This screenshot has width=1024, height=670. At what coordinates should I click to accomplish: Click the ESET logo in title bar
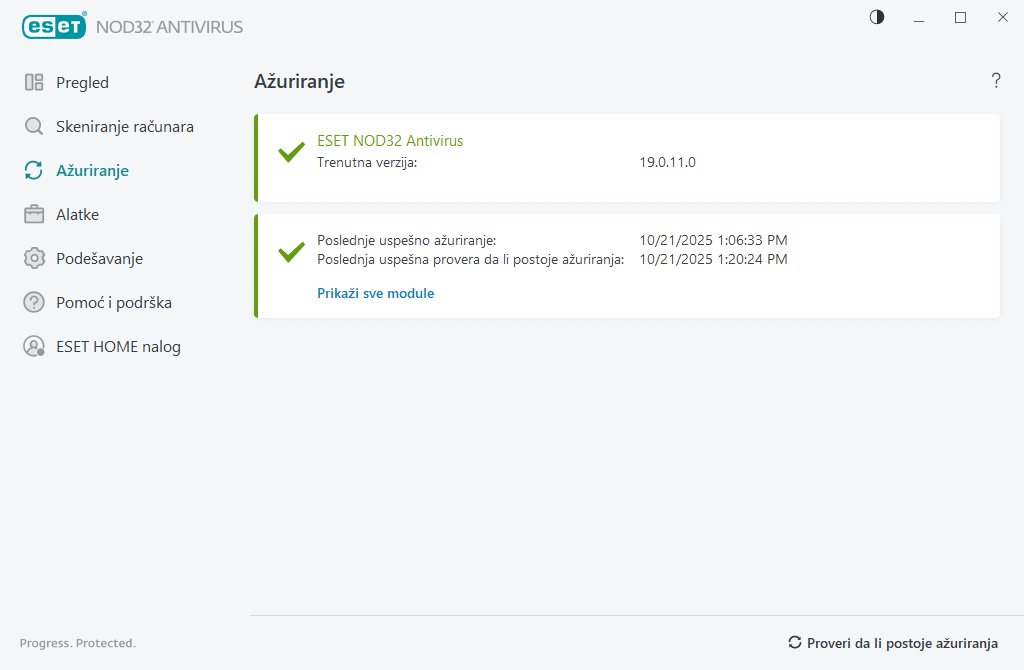54,27
